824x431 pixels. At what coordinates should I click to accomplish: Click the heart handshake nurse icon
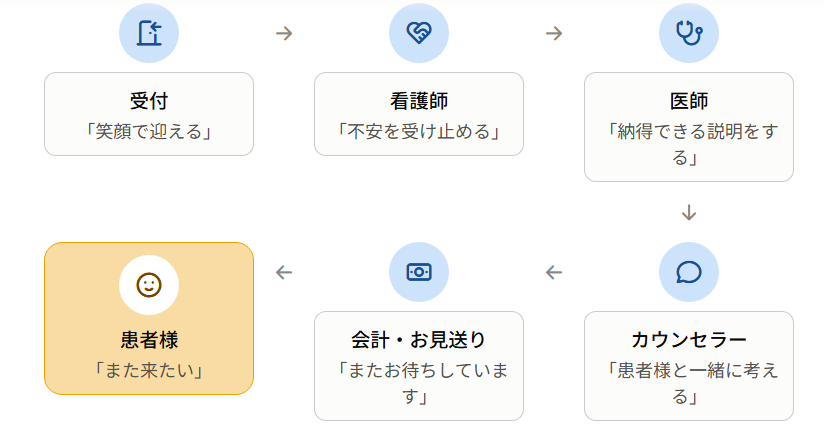click(x=419, y=33)
